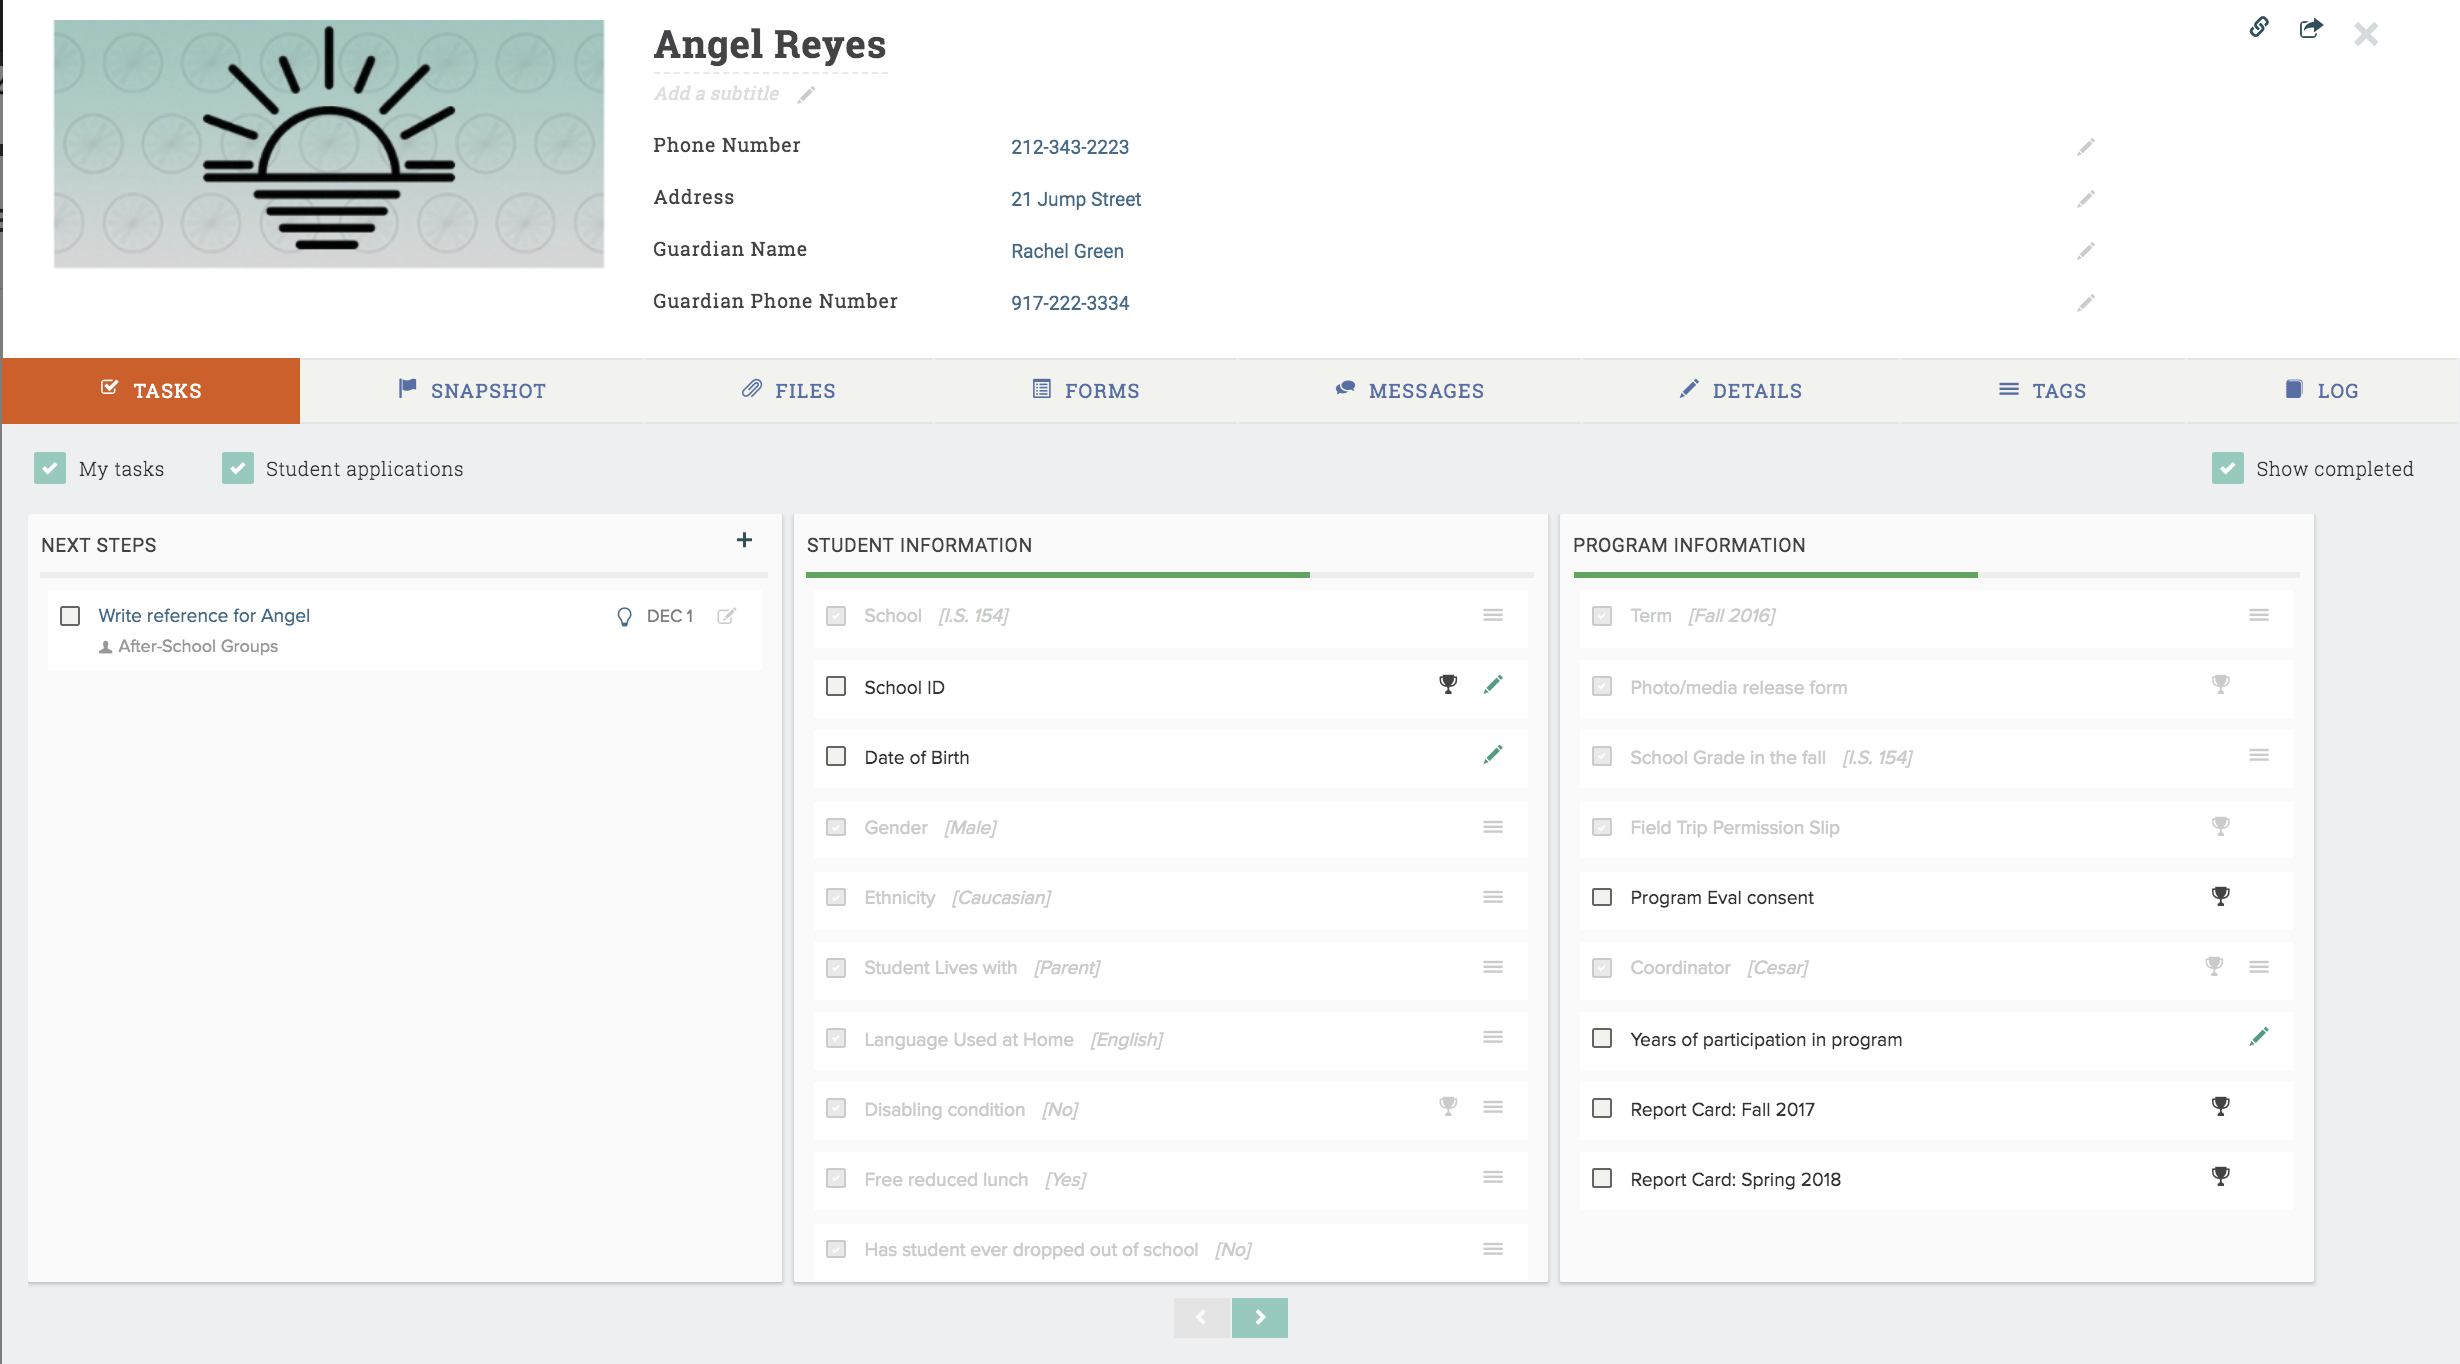Uncheck the My tasks filter
Image resolution: width=2460 pixels, height=1364 pixels.
pyautogui.click(x=50, y=468)
